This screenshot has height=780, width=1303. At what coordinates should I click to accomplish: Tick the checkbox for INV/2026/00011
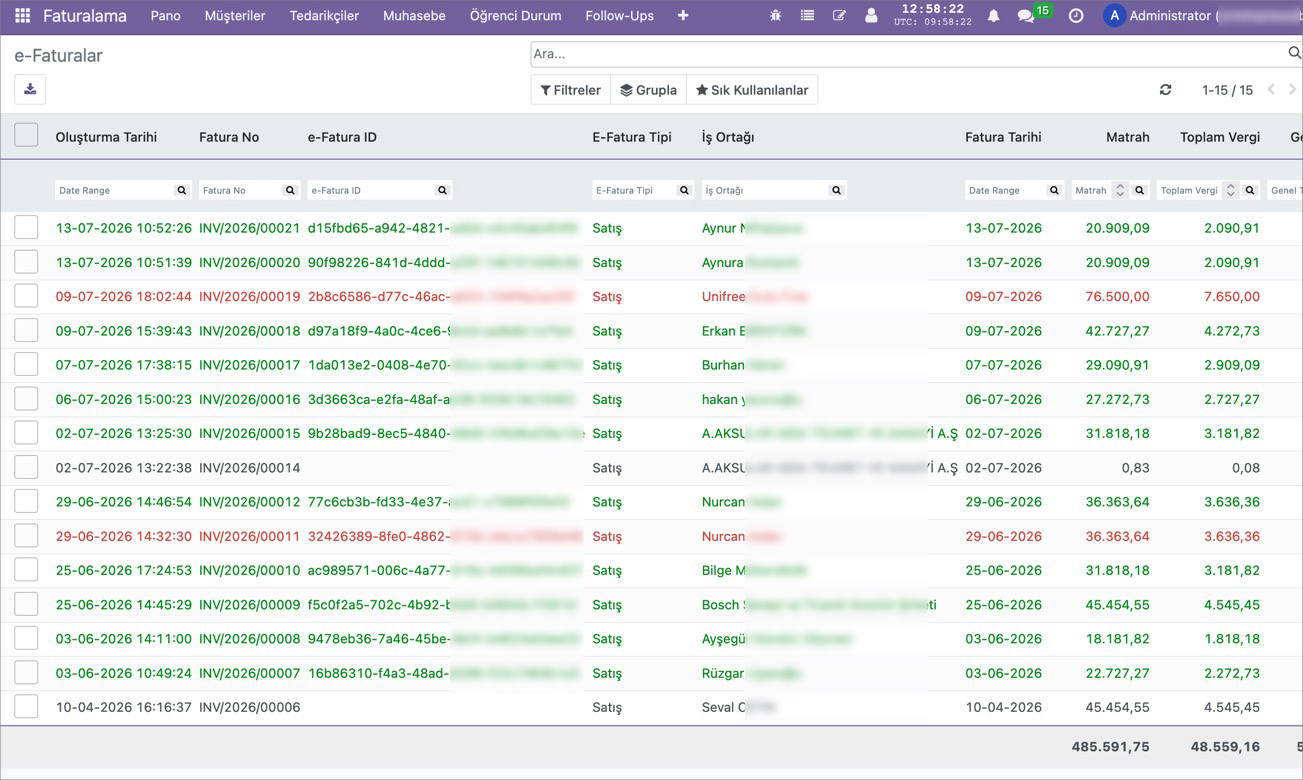pos(26,536)
